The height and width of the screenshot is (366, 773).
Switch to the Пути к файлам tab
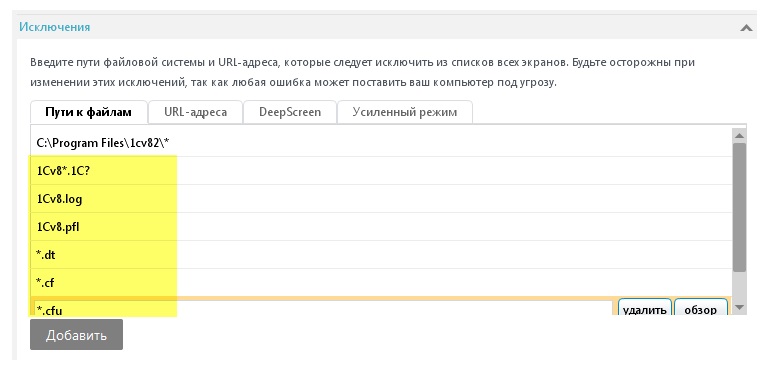89,112
